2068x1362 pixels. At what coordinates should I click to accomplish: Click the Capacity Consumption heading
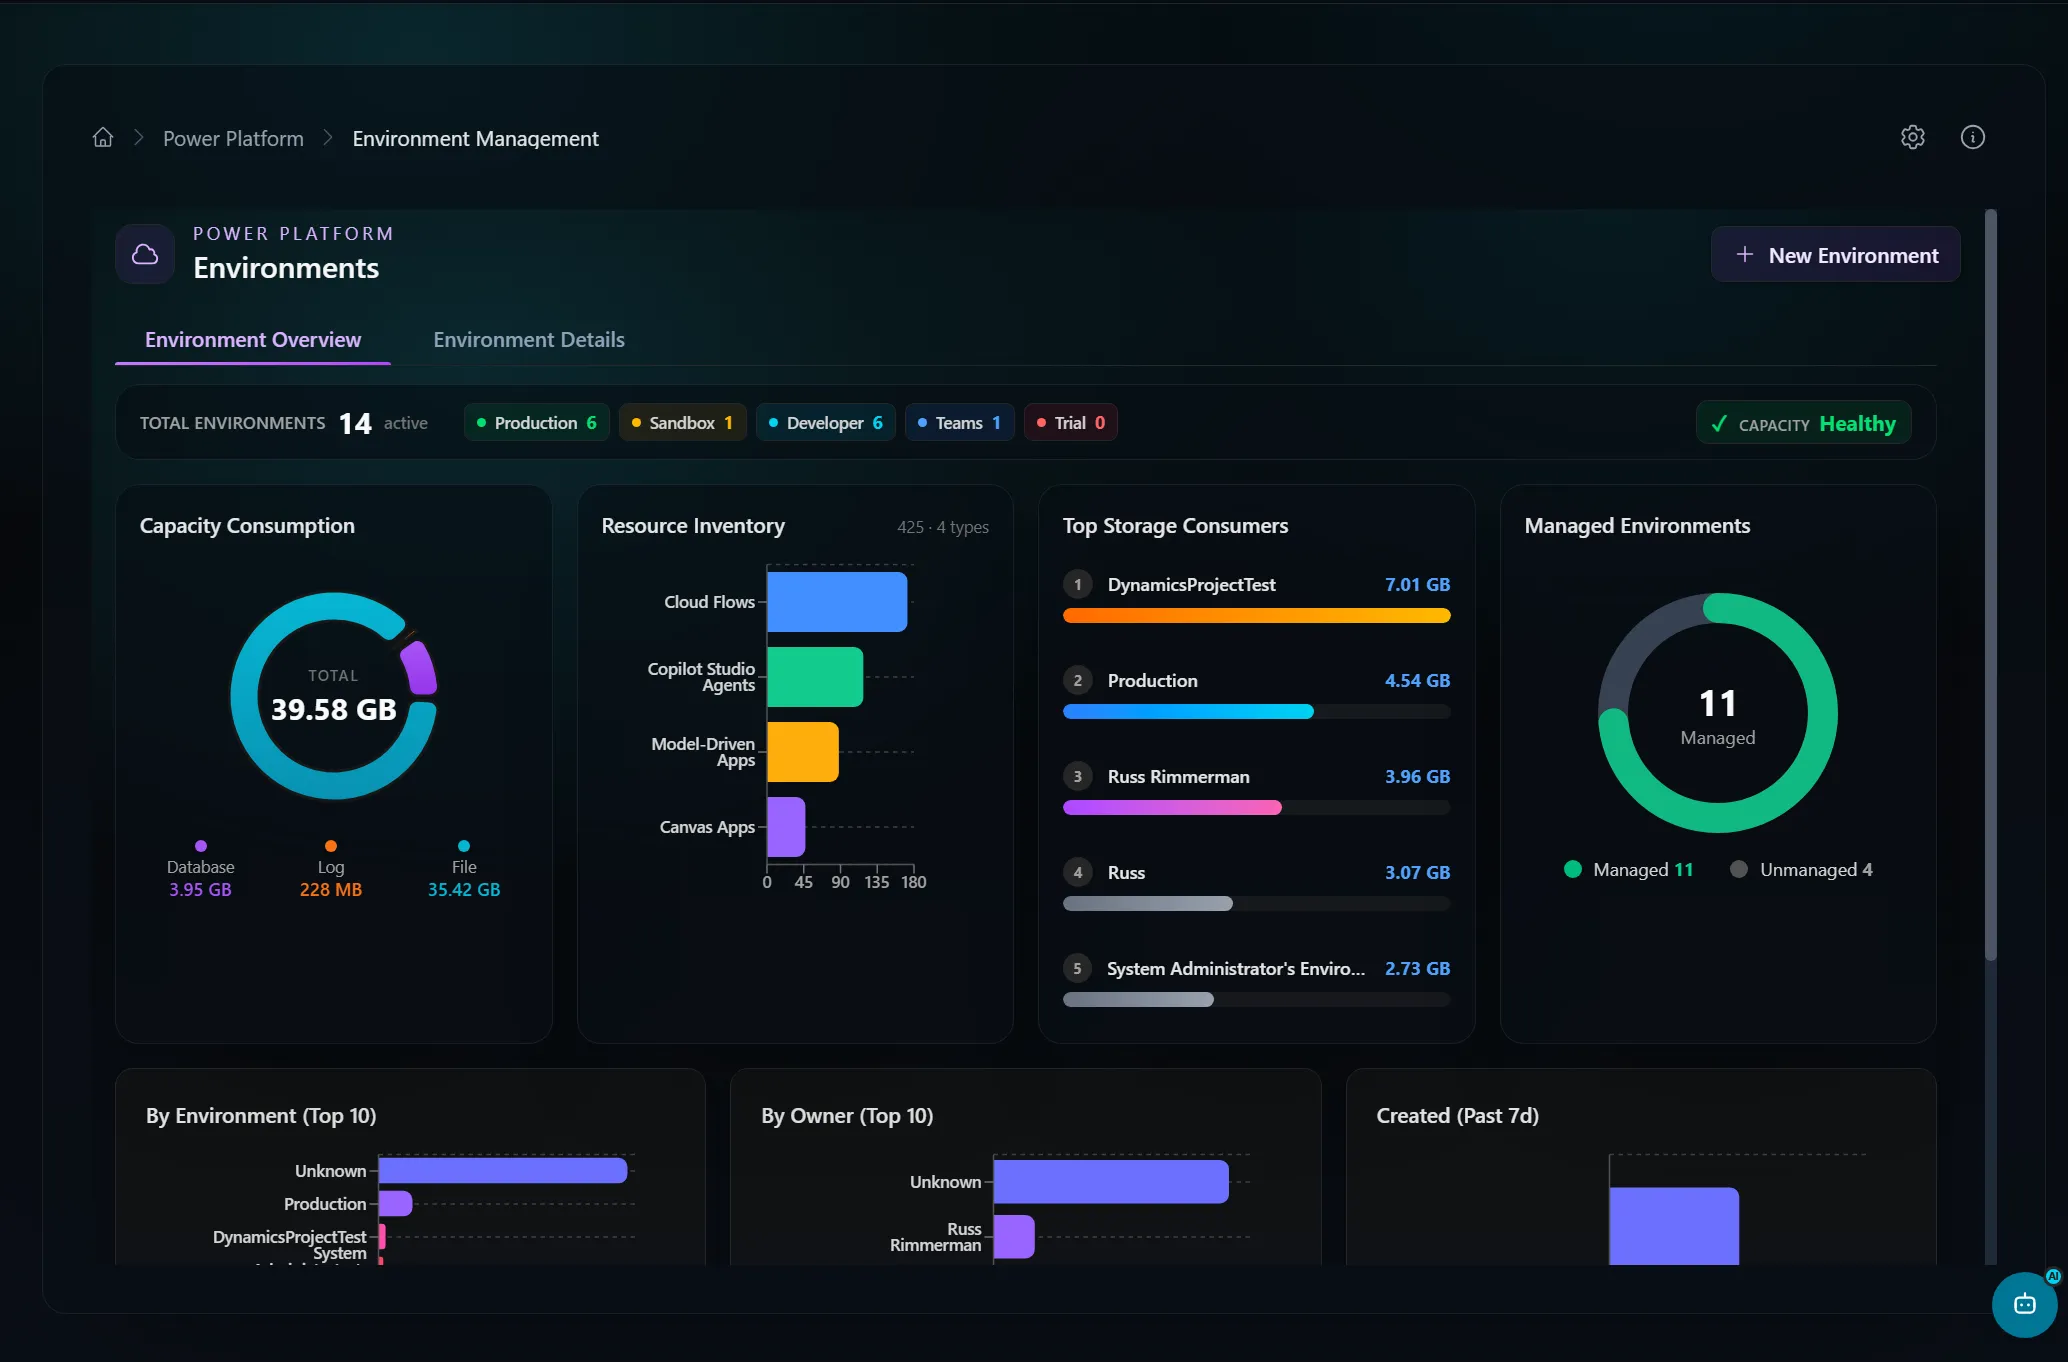pyautogui.click(x=247, y=526)
